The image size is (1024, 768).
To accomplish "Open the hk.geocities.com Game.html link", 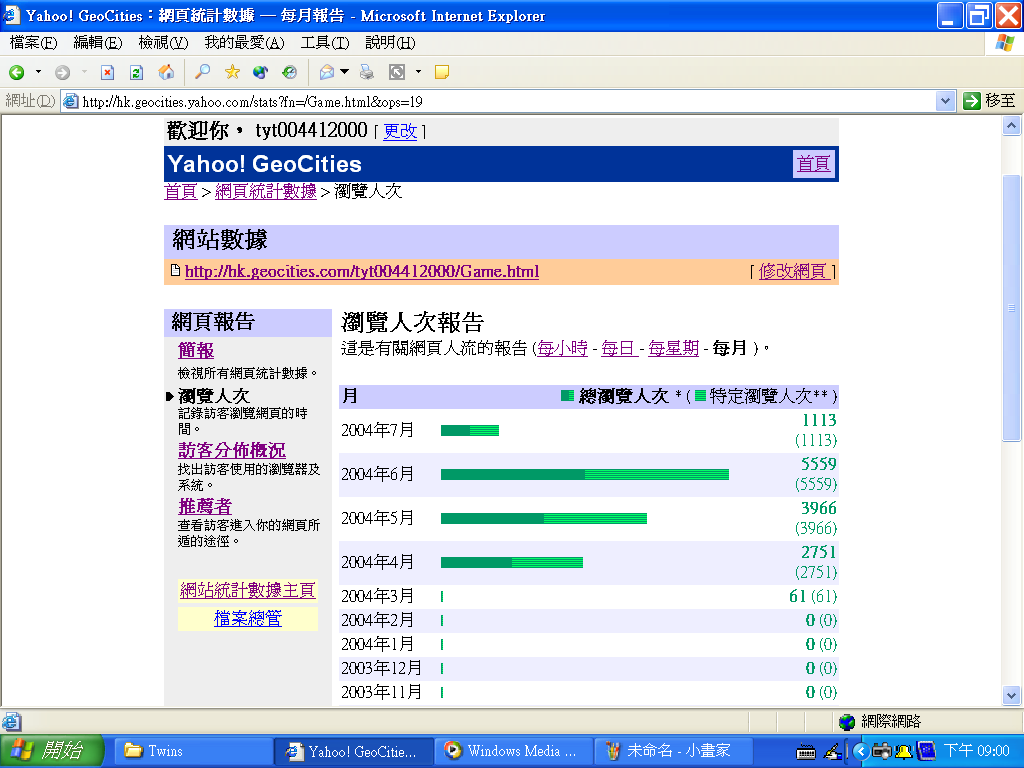I will coord(362,271).
